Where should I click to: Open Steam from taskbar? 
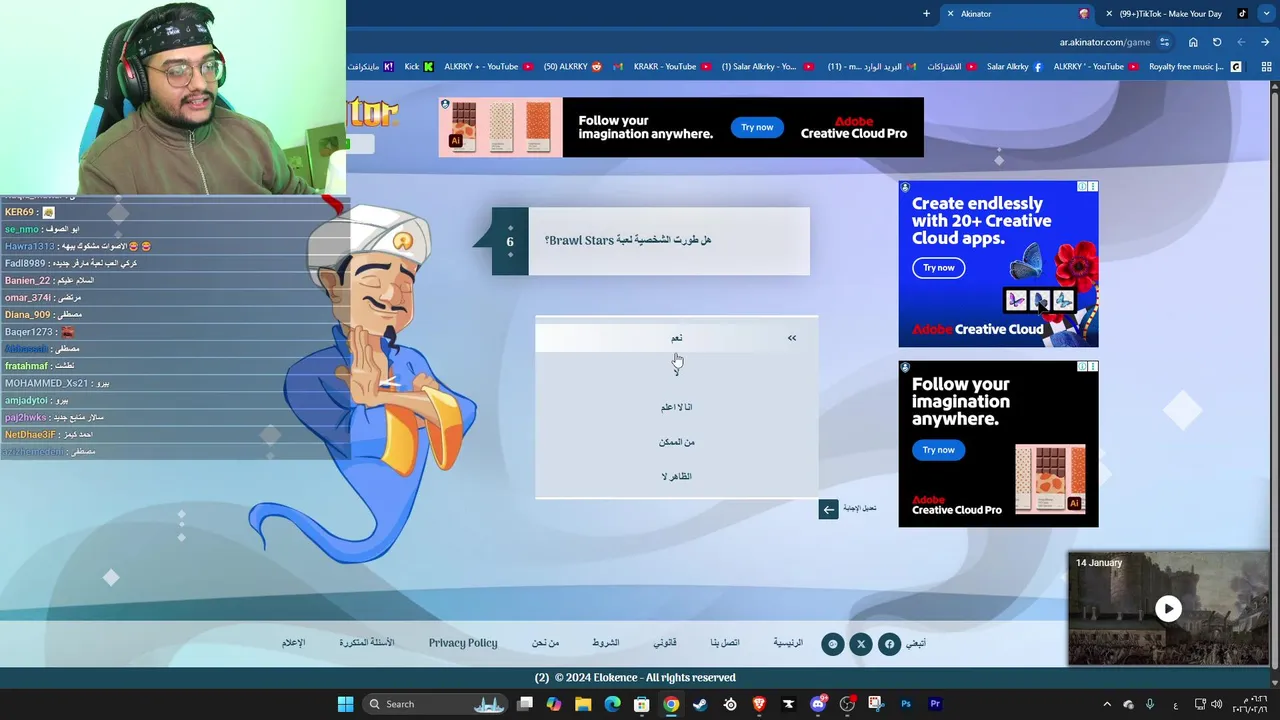coord(700,704)
